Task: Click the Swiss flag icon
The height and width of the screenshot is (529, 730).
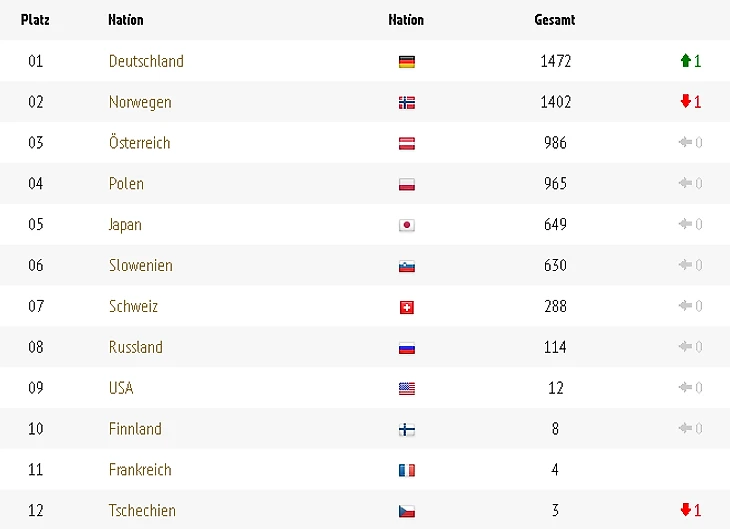Action: click(x=407, y=307)
